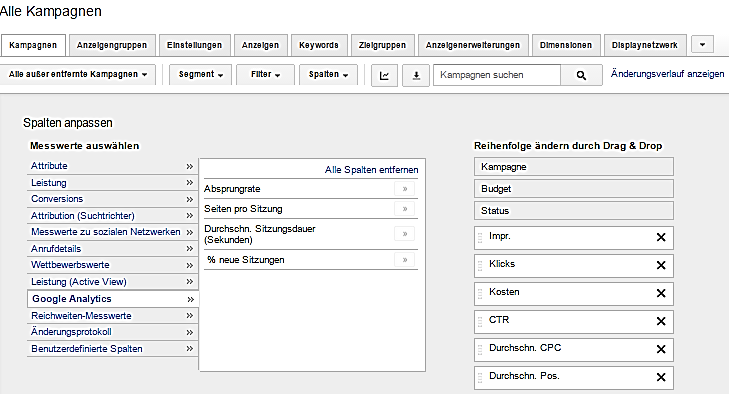Expand the Attribute metrics category

(113, 166)
